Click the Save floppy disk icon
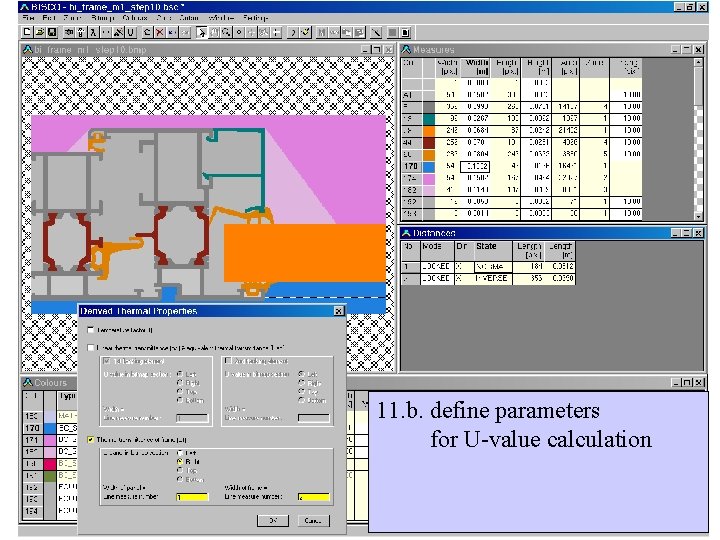The width and height of the screenshot is (720, 540). pyautogui.click(x=51, y=32)
